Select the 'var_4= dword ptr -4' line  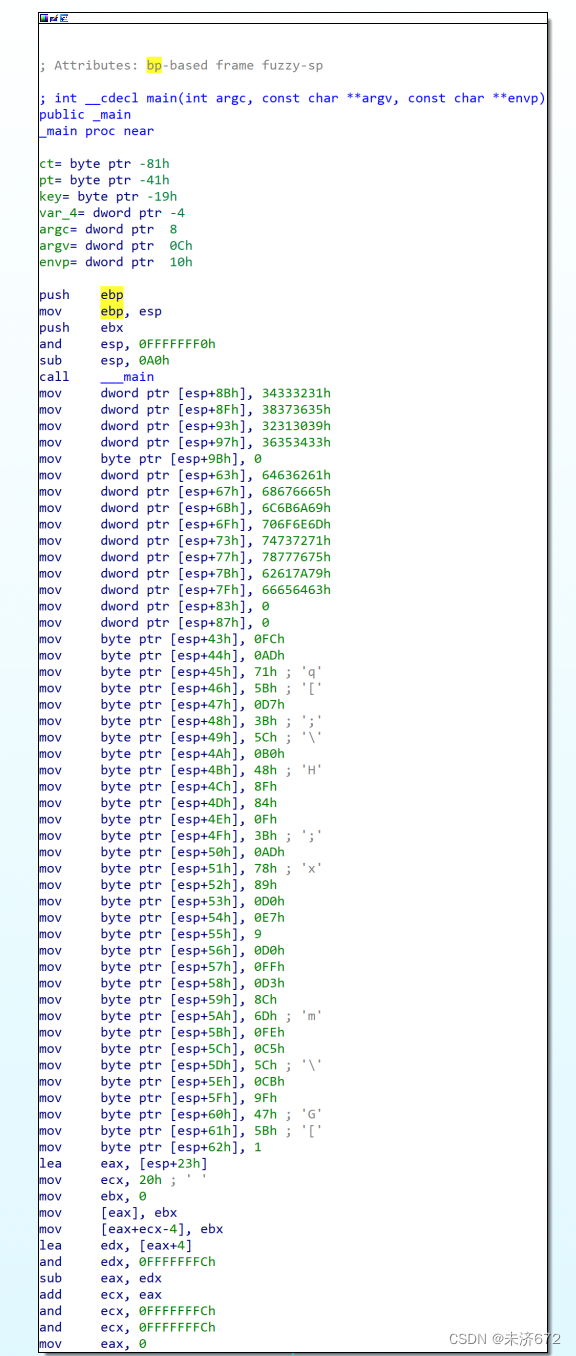pos(112,213)
